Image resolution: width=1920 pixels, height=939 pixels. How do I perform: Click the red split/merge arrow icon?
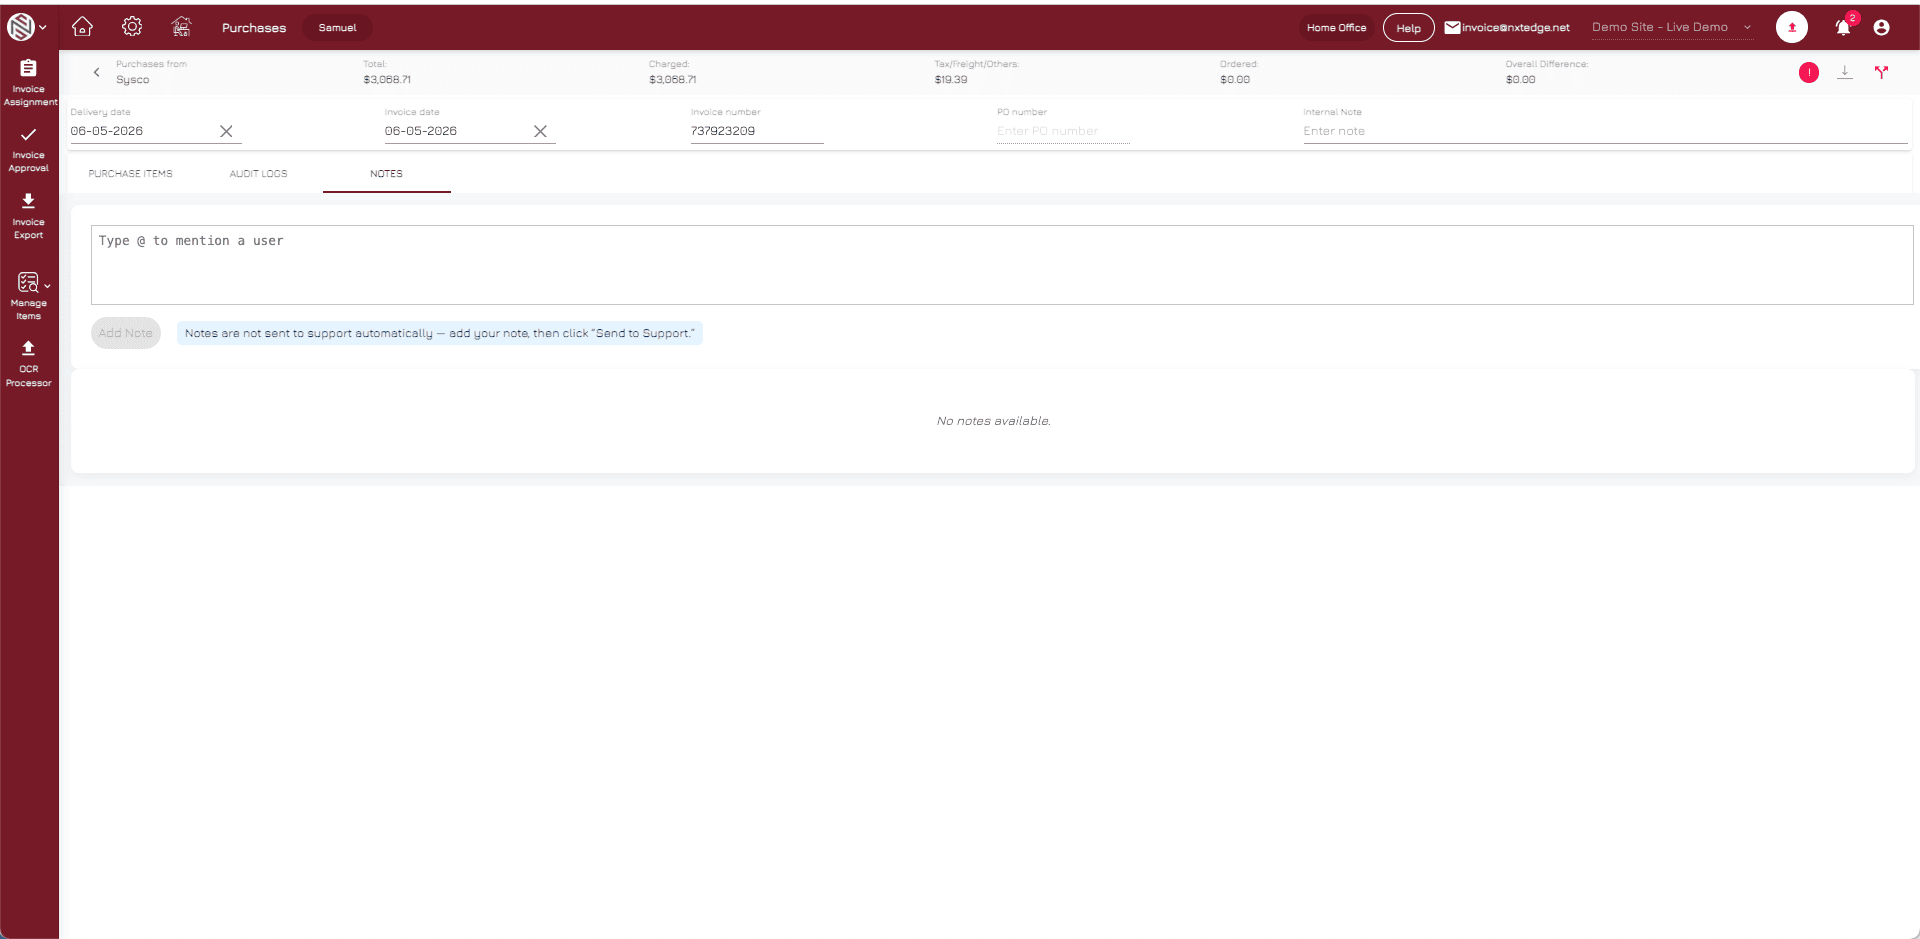coord(1881,72)
